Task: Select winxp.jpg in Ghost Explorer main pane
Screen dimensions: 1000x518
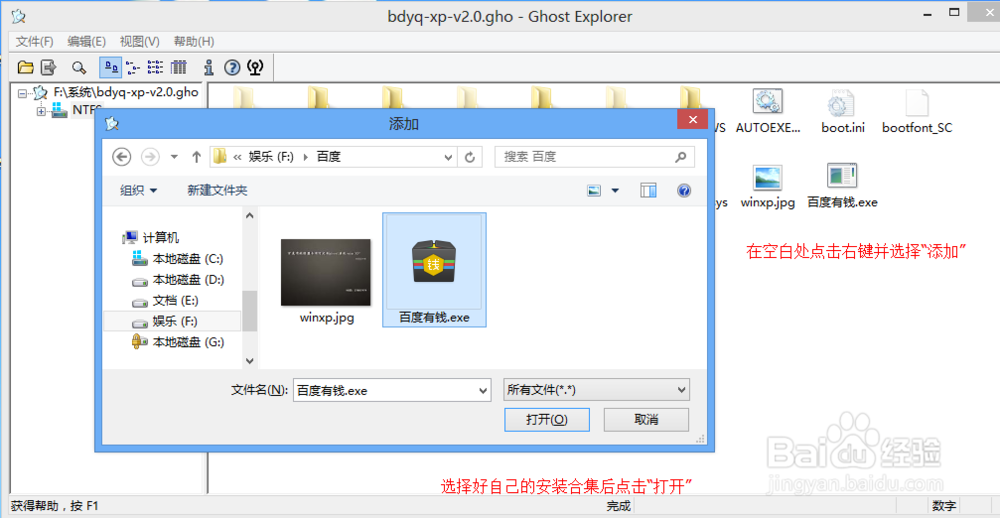Action: (768, 186)
